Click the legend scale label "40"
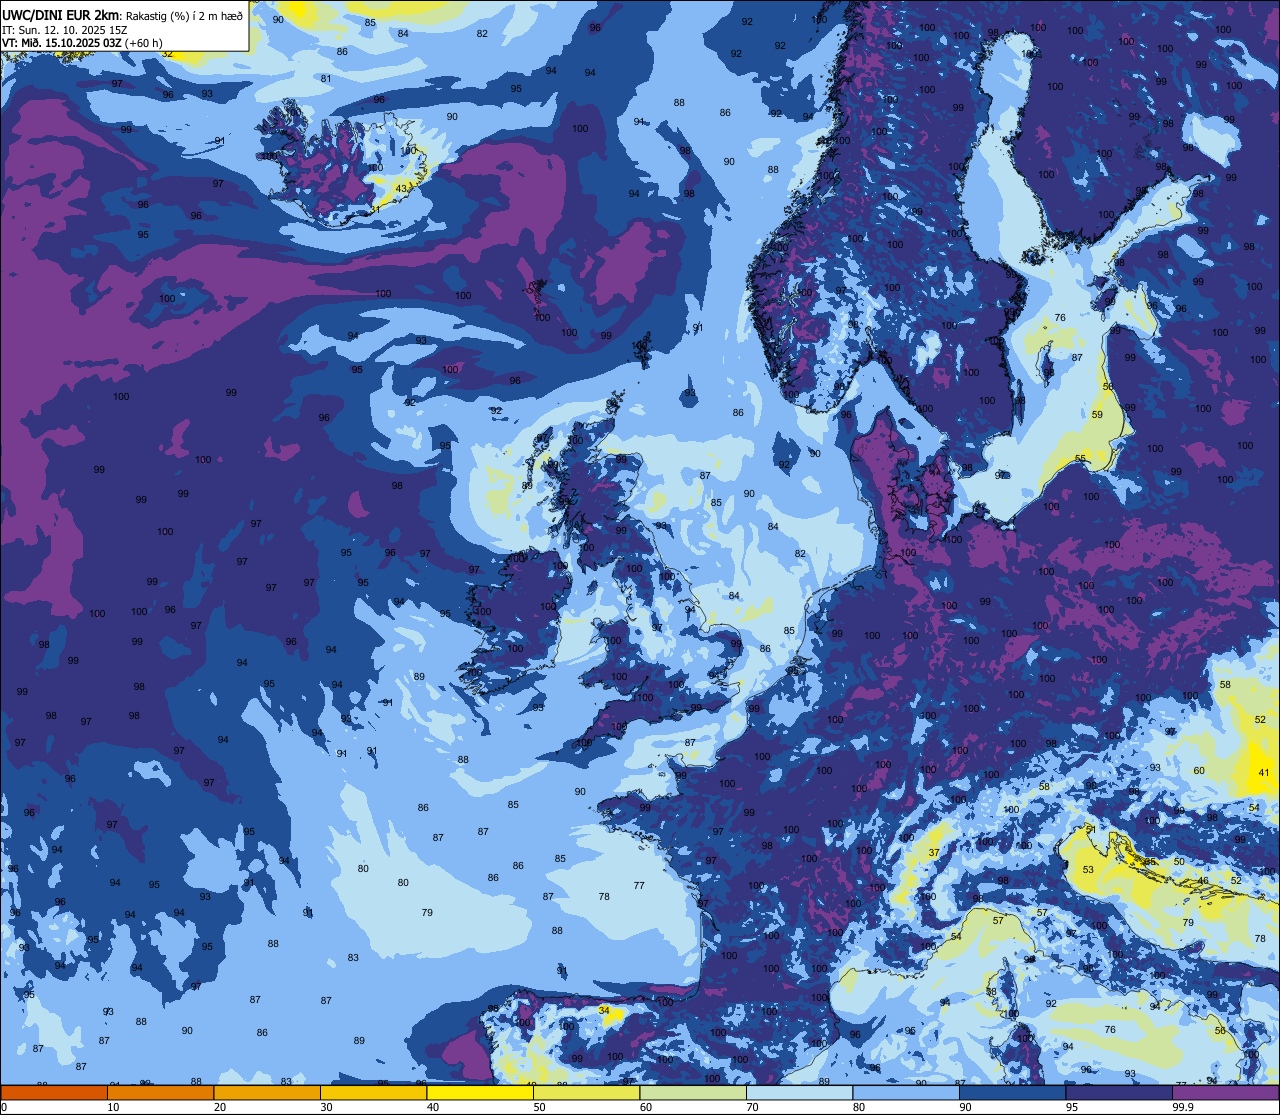Screen dimensions: 1280x1115 tap(433, 1107)
